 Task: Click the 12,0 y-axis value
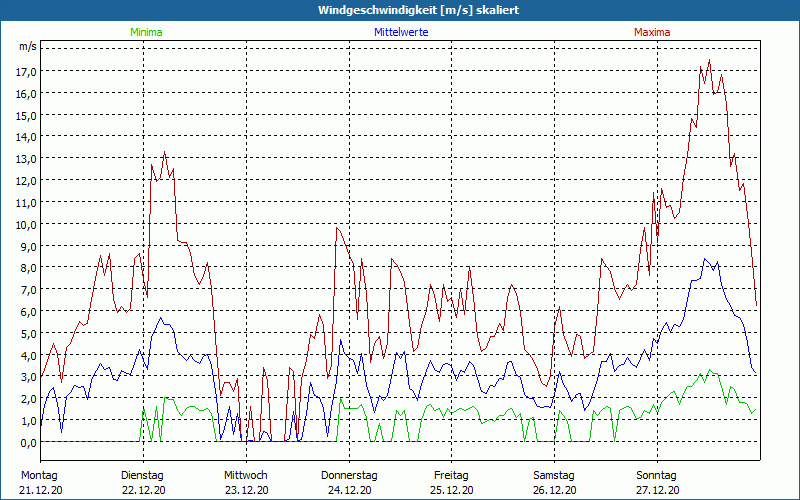(x=26, y=181)
